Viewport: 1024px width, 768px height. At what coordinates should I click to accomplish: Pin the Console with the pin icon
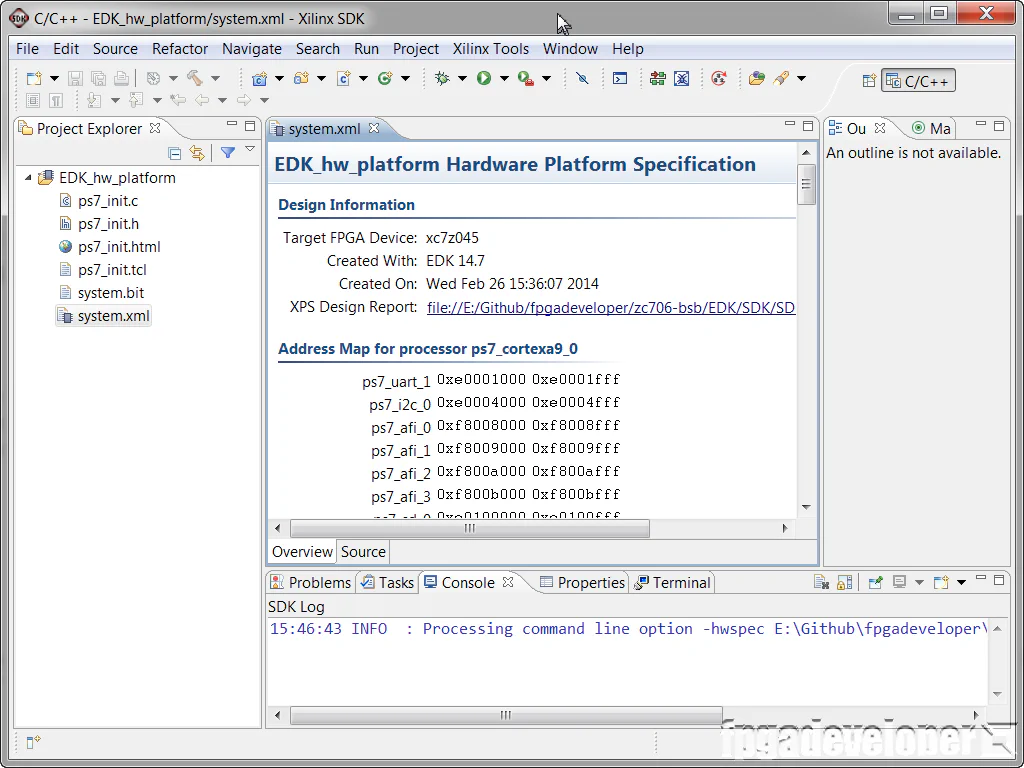pyautogui.click(x=875, y=582)
